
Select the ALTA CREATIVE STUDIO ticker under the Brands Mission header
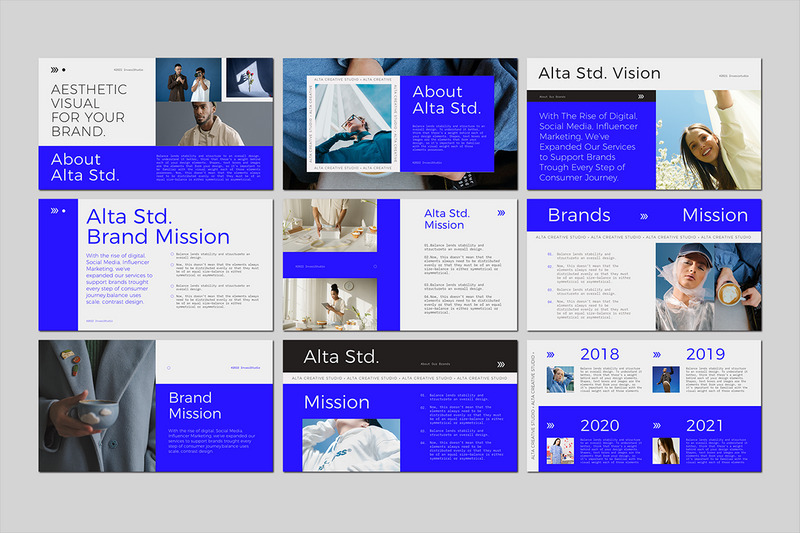pyautogui.click(x=643, y=237)
